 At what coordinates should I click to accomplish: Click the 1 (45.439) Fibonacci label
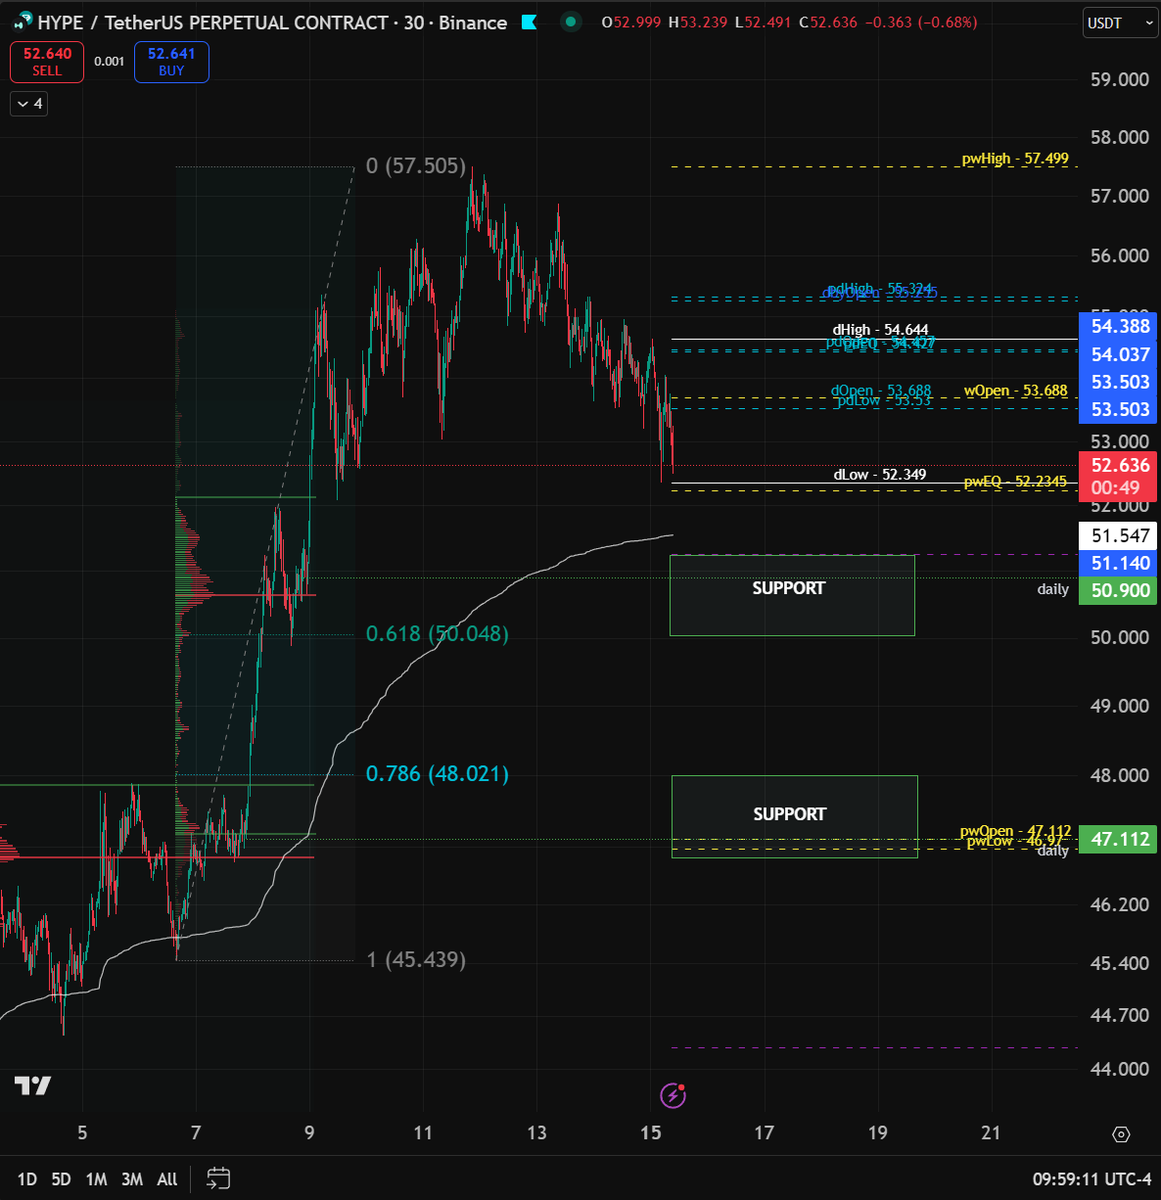416,960
